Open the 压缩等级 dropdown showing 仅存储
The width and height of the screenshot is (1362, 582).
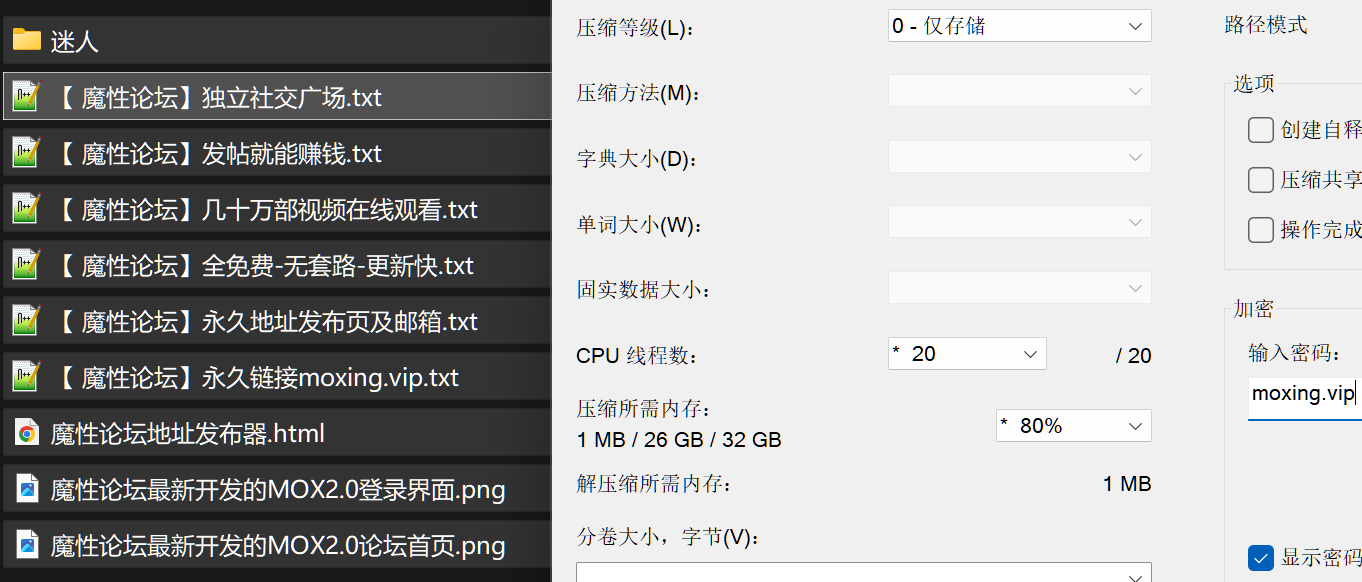click(x=1019, y=26)
